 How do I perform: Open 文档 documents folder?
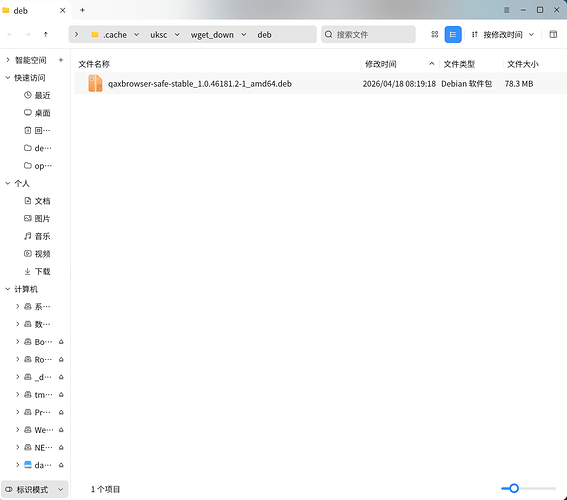point(37,201)
